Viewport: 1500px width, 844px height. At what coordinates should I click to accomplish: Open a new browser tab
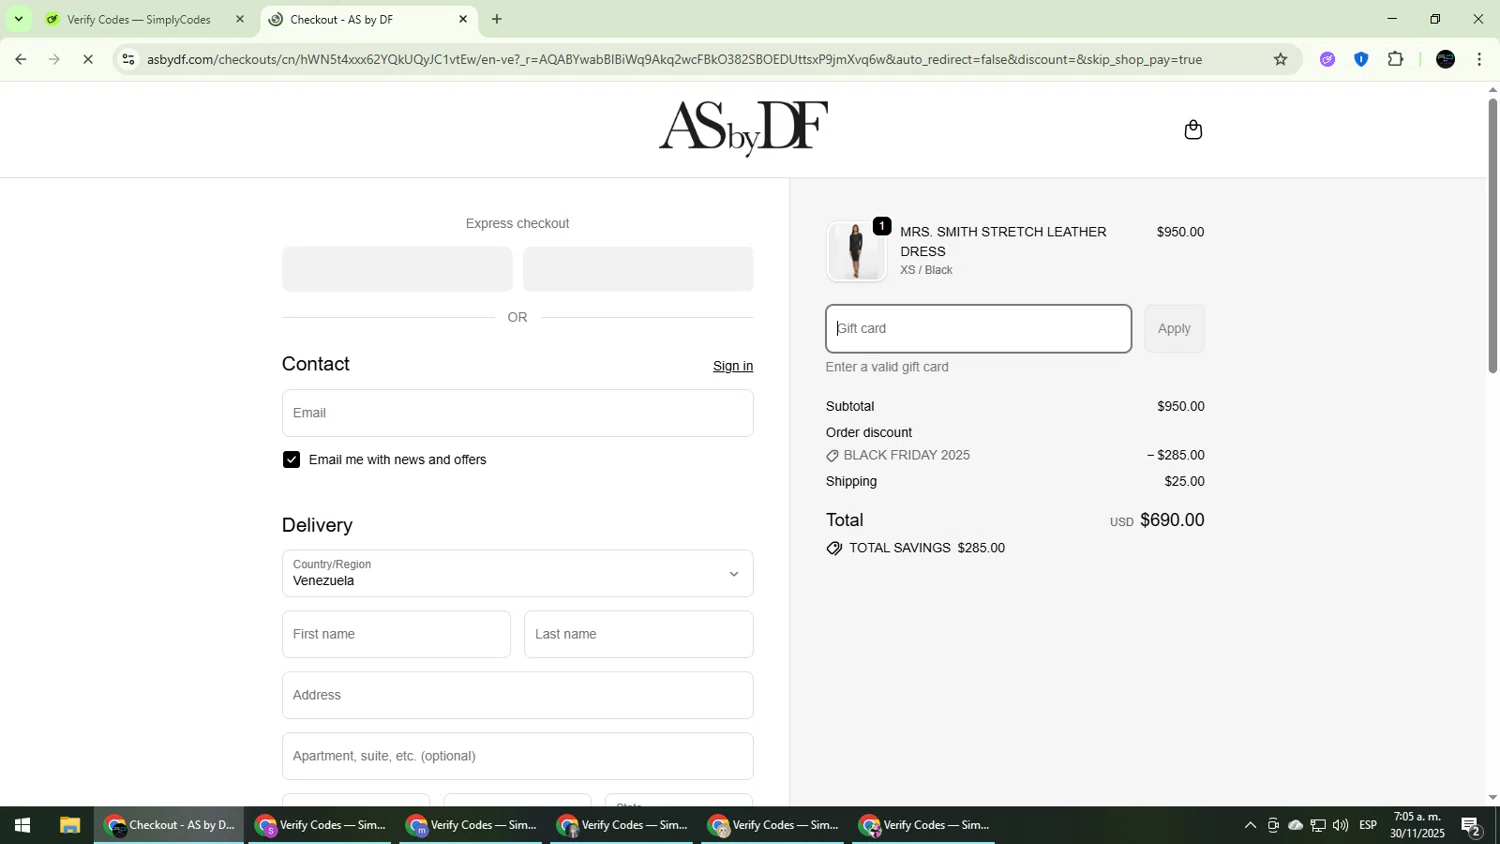[497, 19]
